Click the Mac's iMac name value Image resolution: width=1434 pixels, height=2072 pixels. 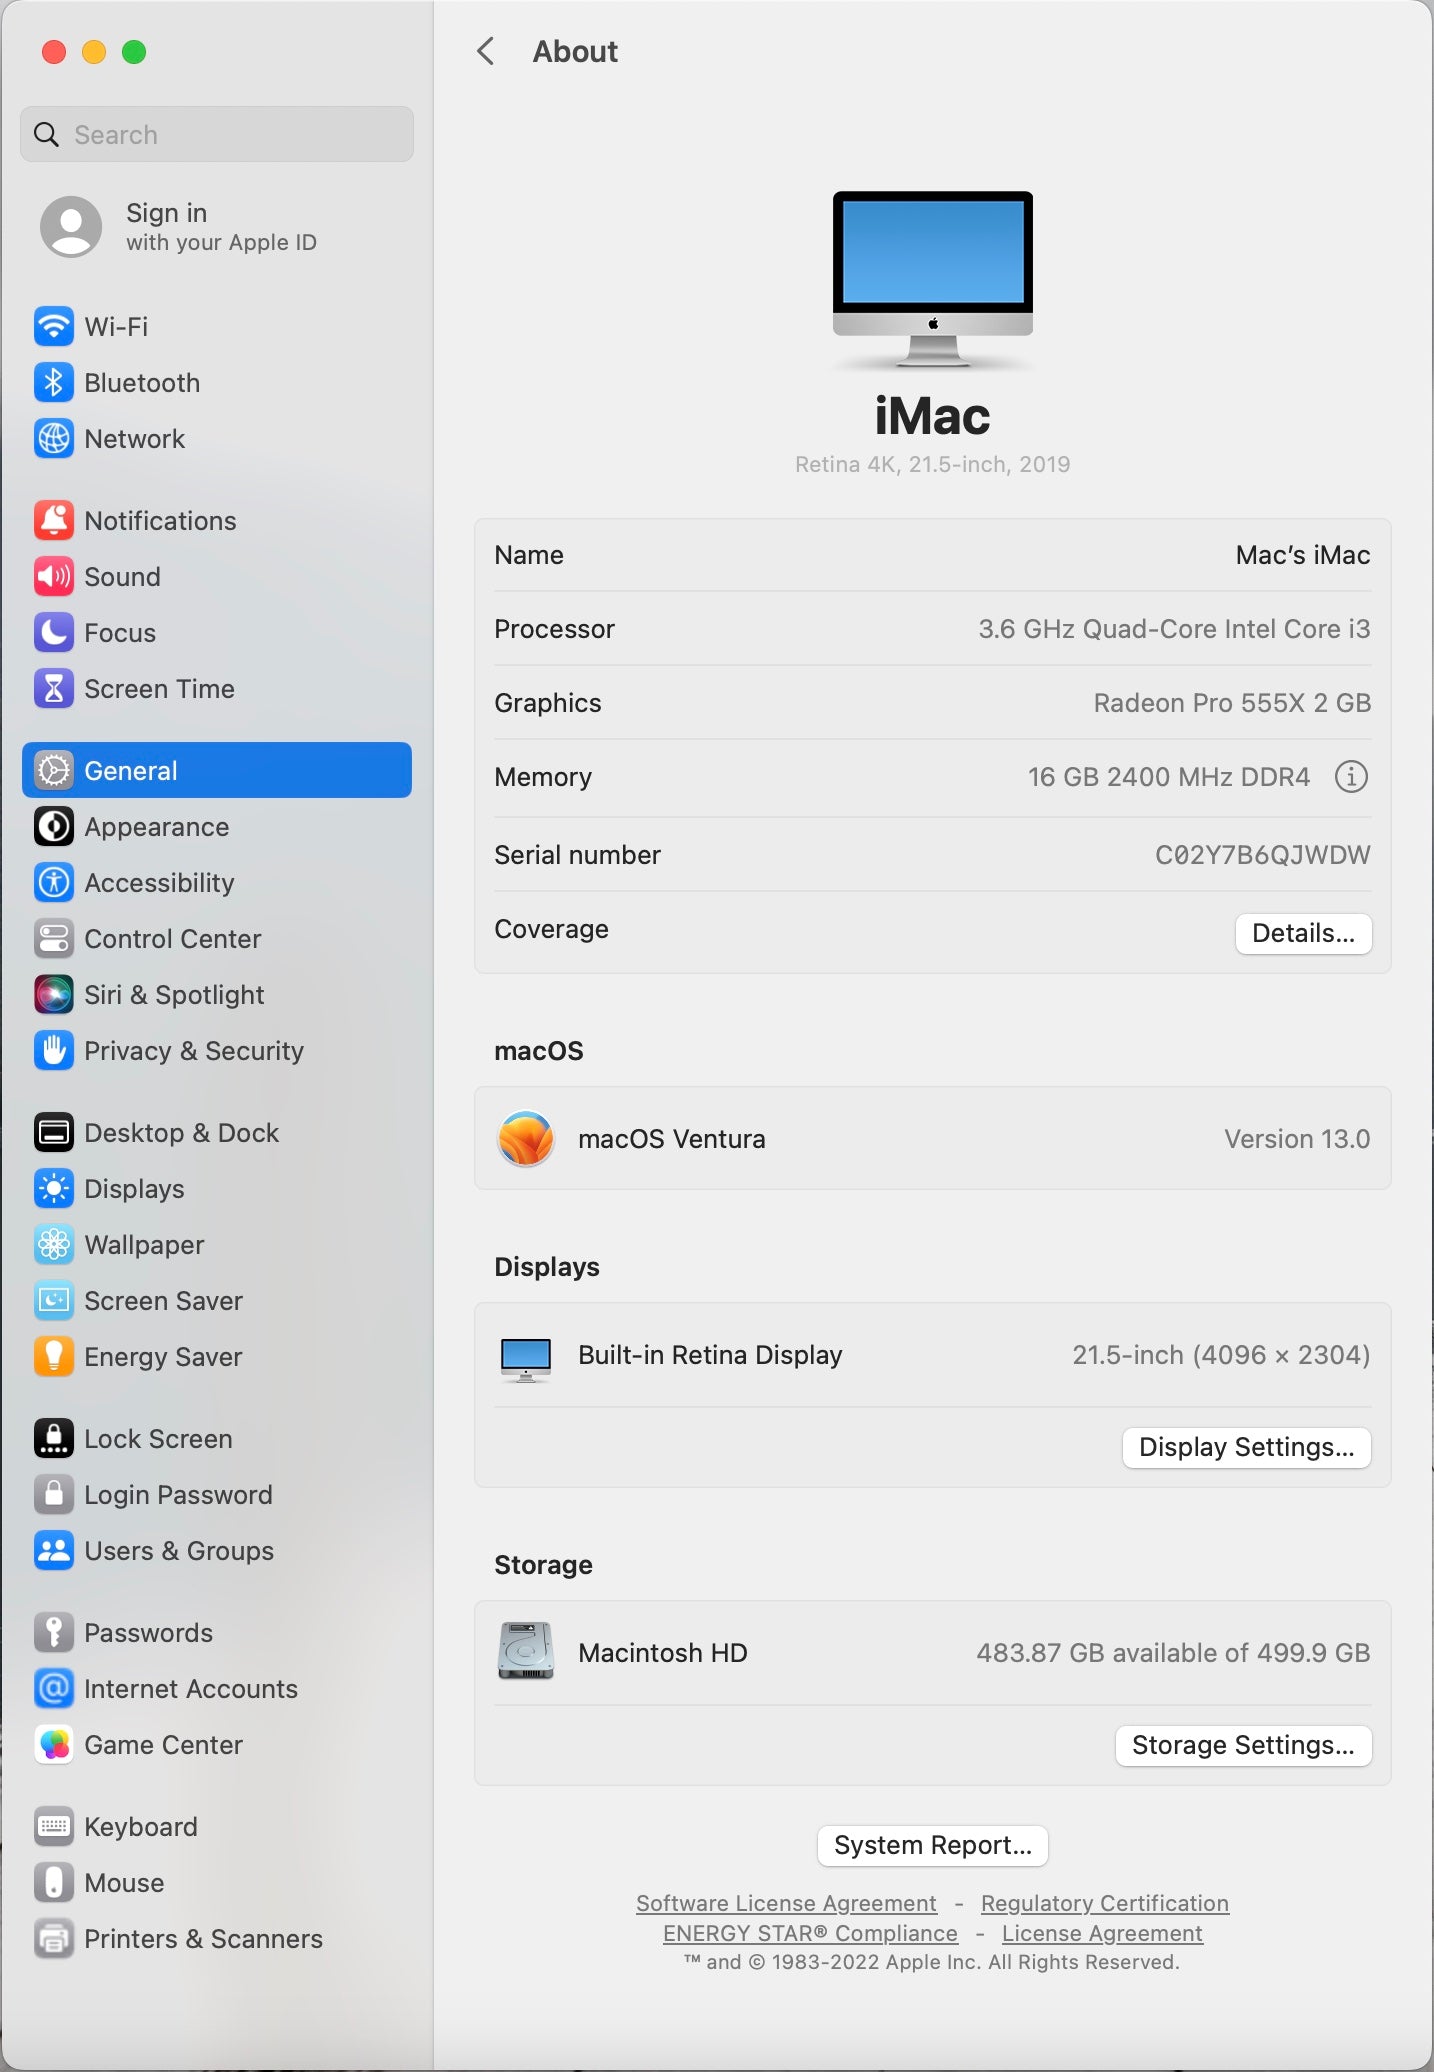point(1303,555)
